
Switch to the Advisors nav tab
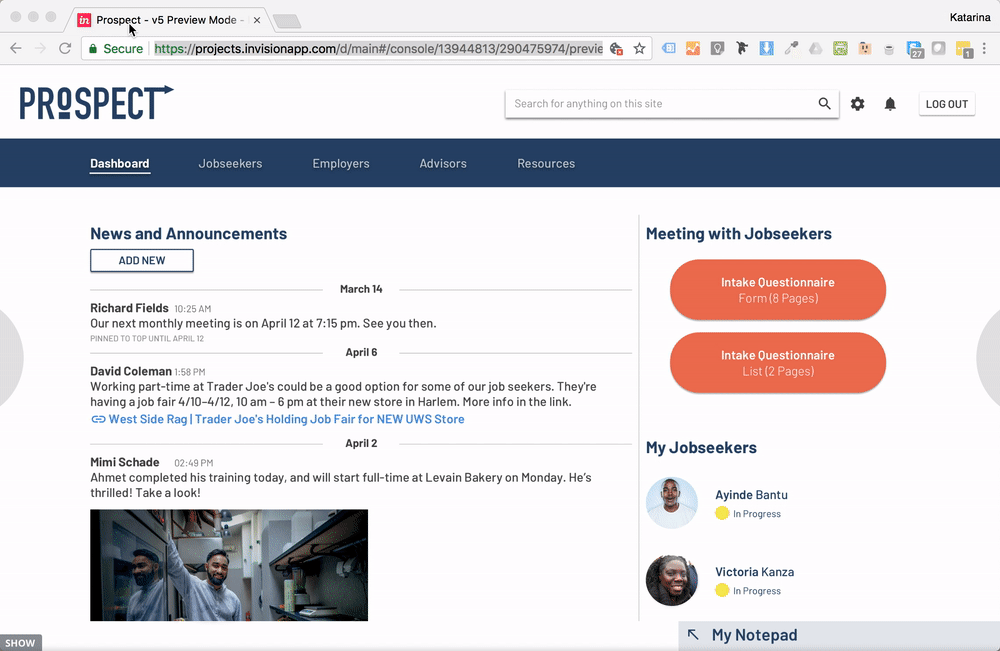pos(443,163)
